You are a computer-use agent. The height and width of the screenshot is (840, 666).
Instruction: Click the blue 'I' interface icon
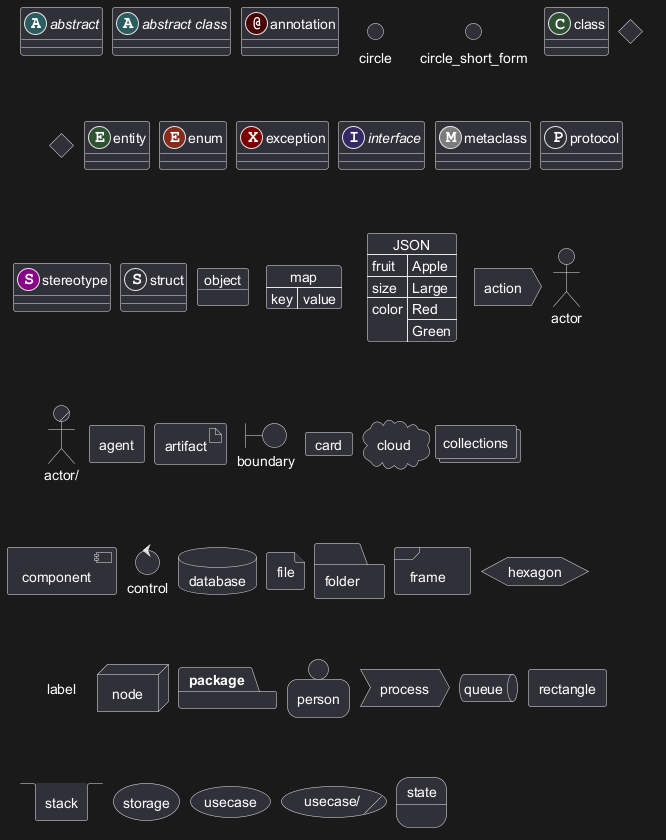click(353, 138)
